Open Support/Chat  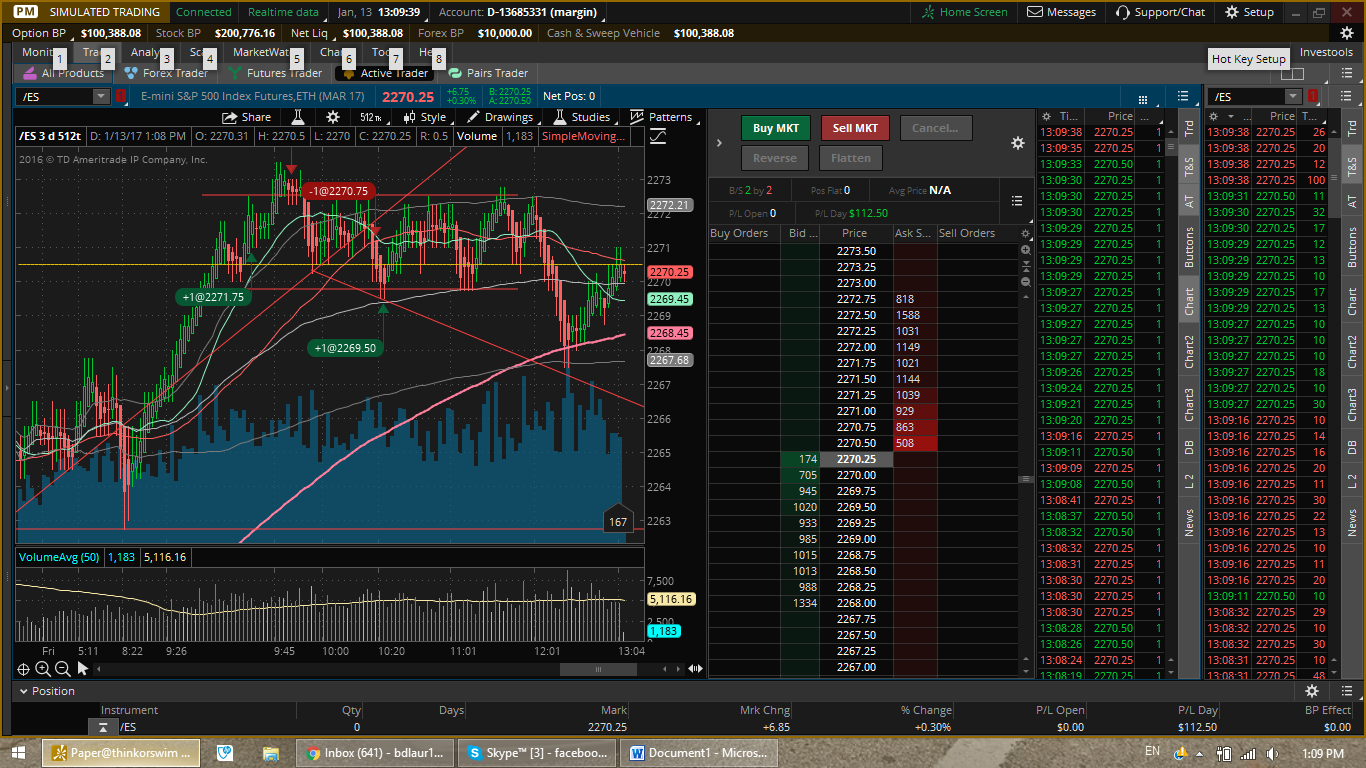(x=1160, y=12)
